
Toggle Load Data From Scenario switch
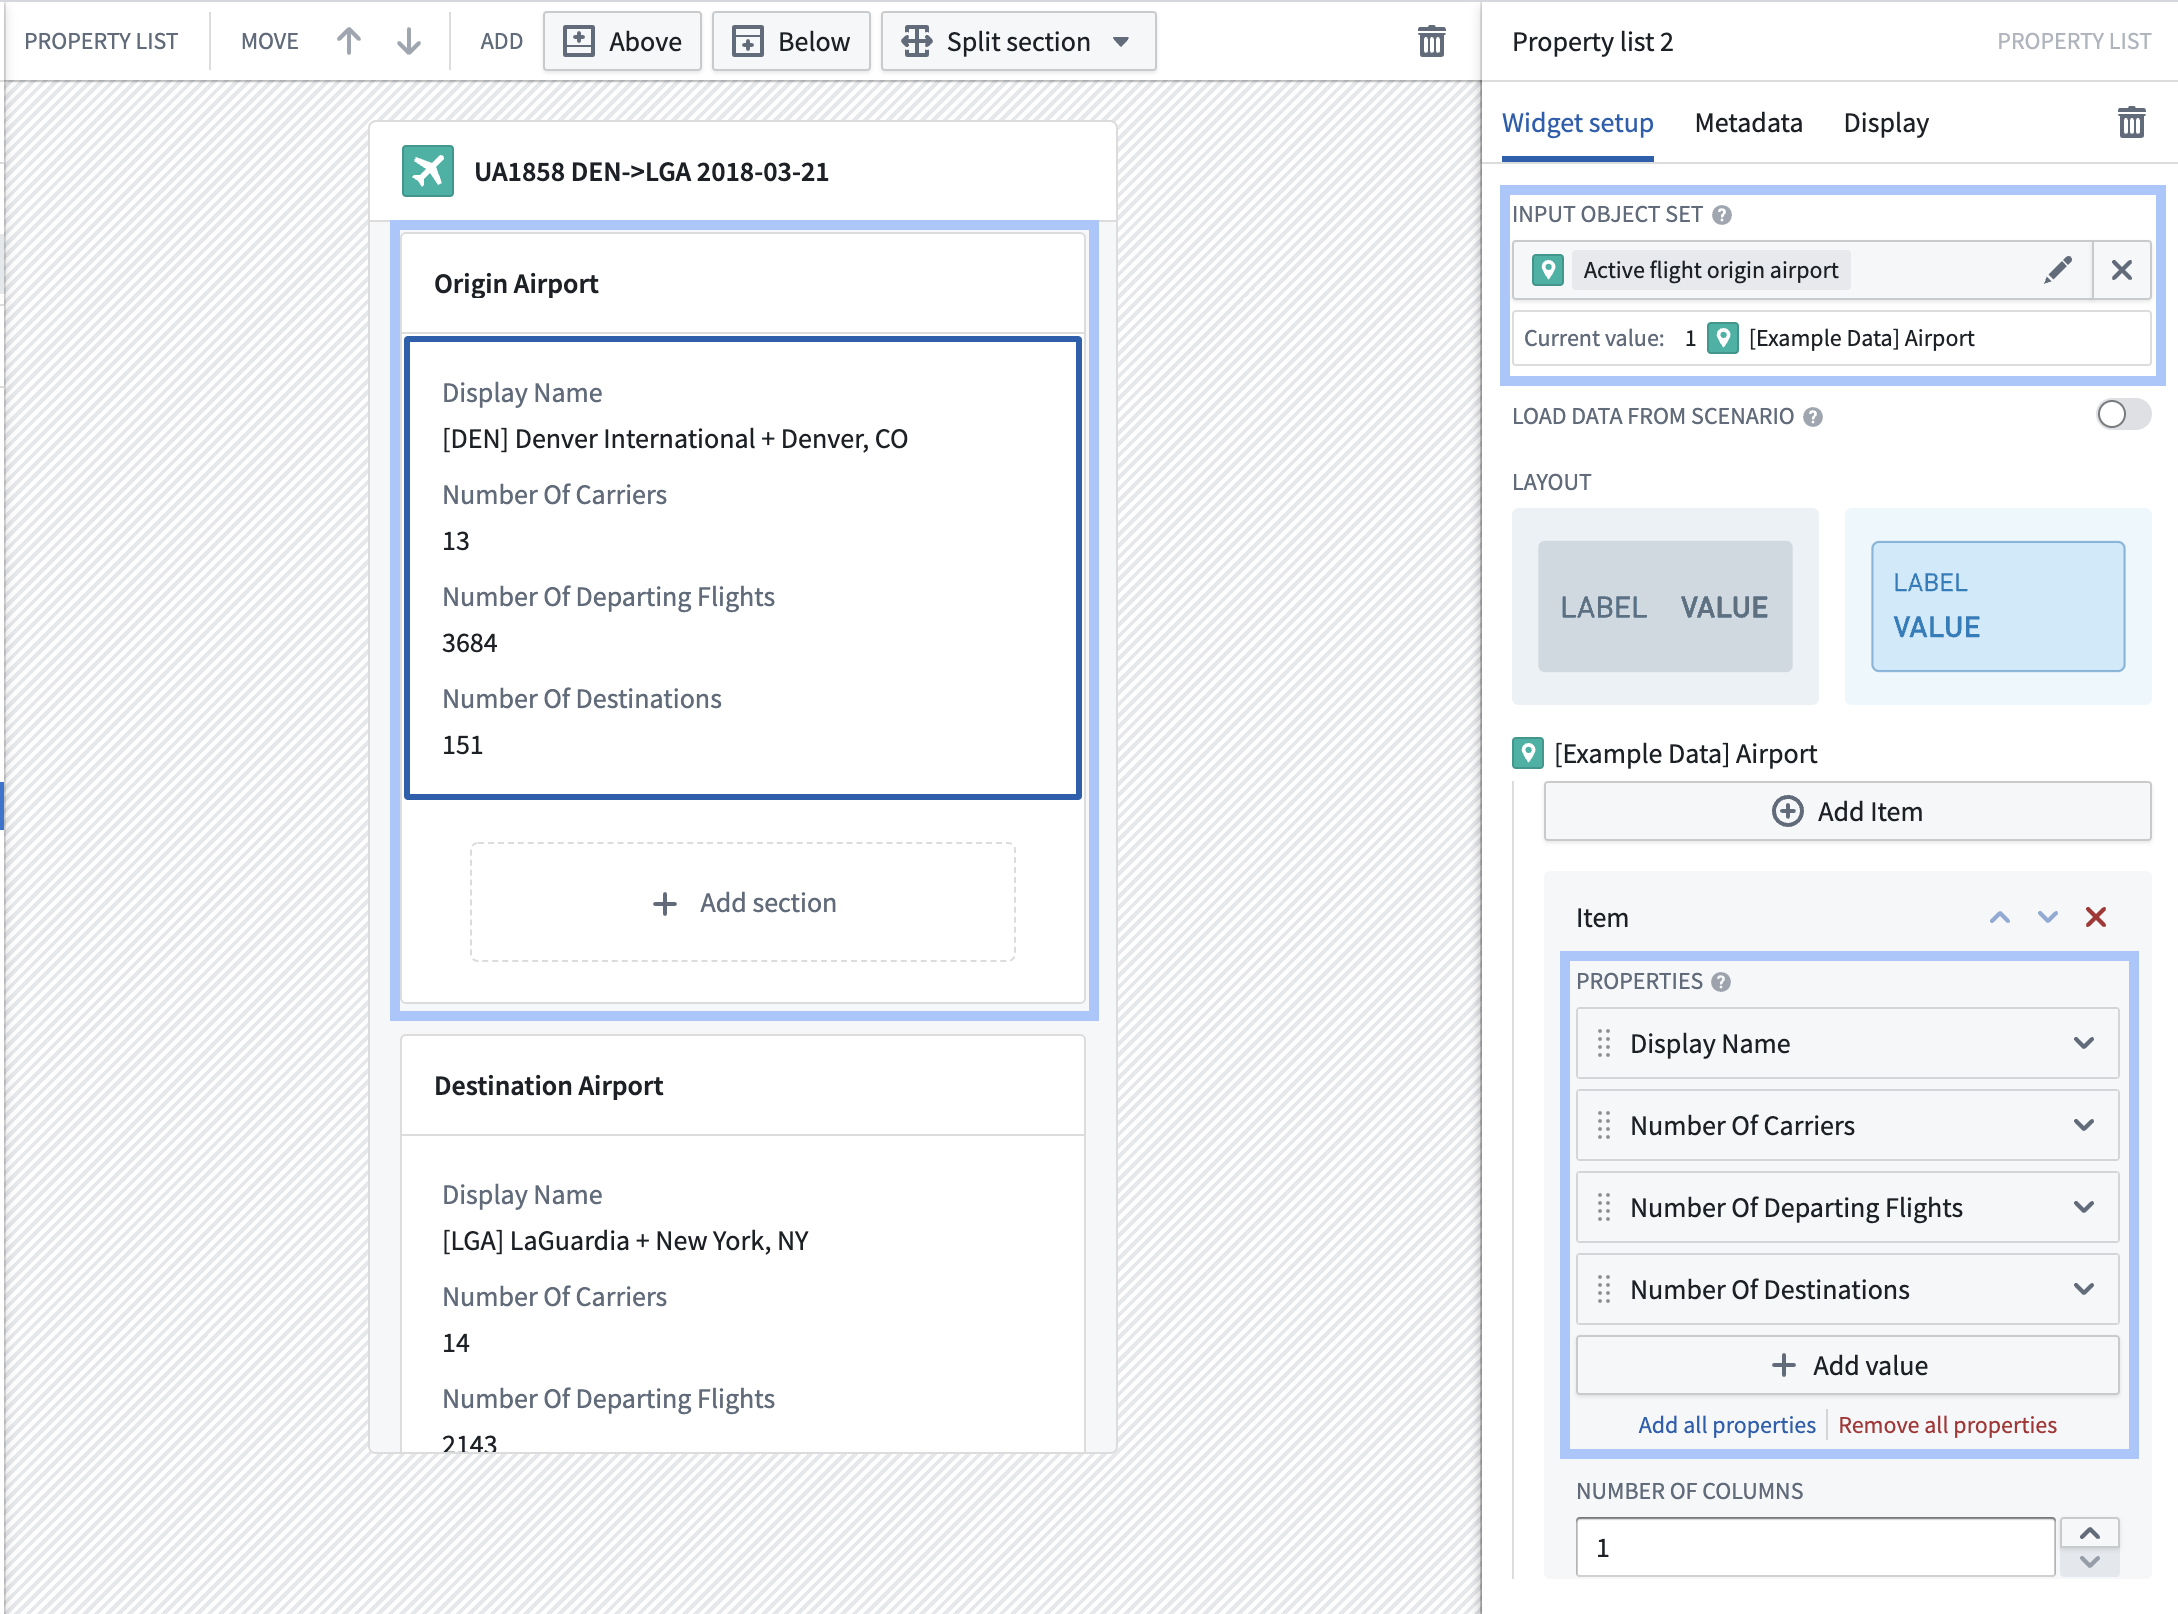pos(2123,414)
